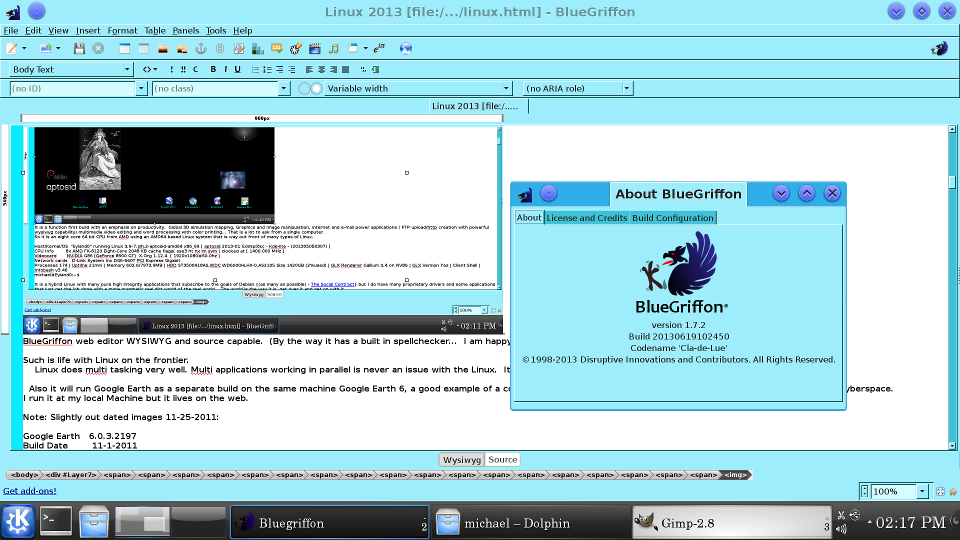The width and height of the screenshot is (960, 540).
Task: Click the BlueGriffon throbber at toolbar right
Action: (x=939, y=48)
